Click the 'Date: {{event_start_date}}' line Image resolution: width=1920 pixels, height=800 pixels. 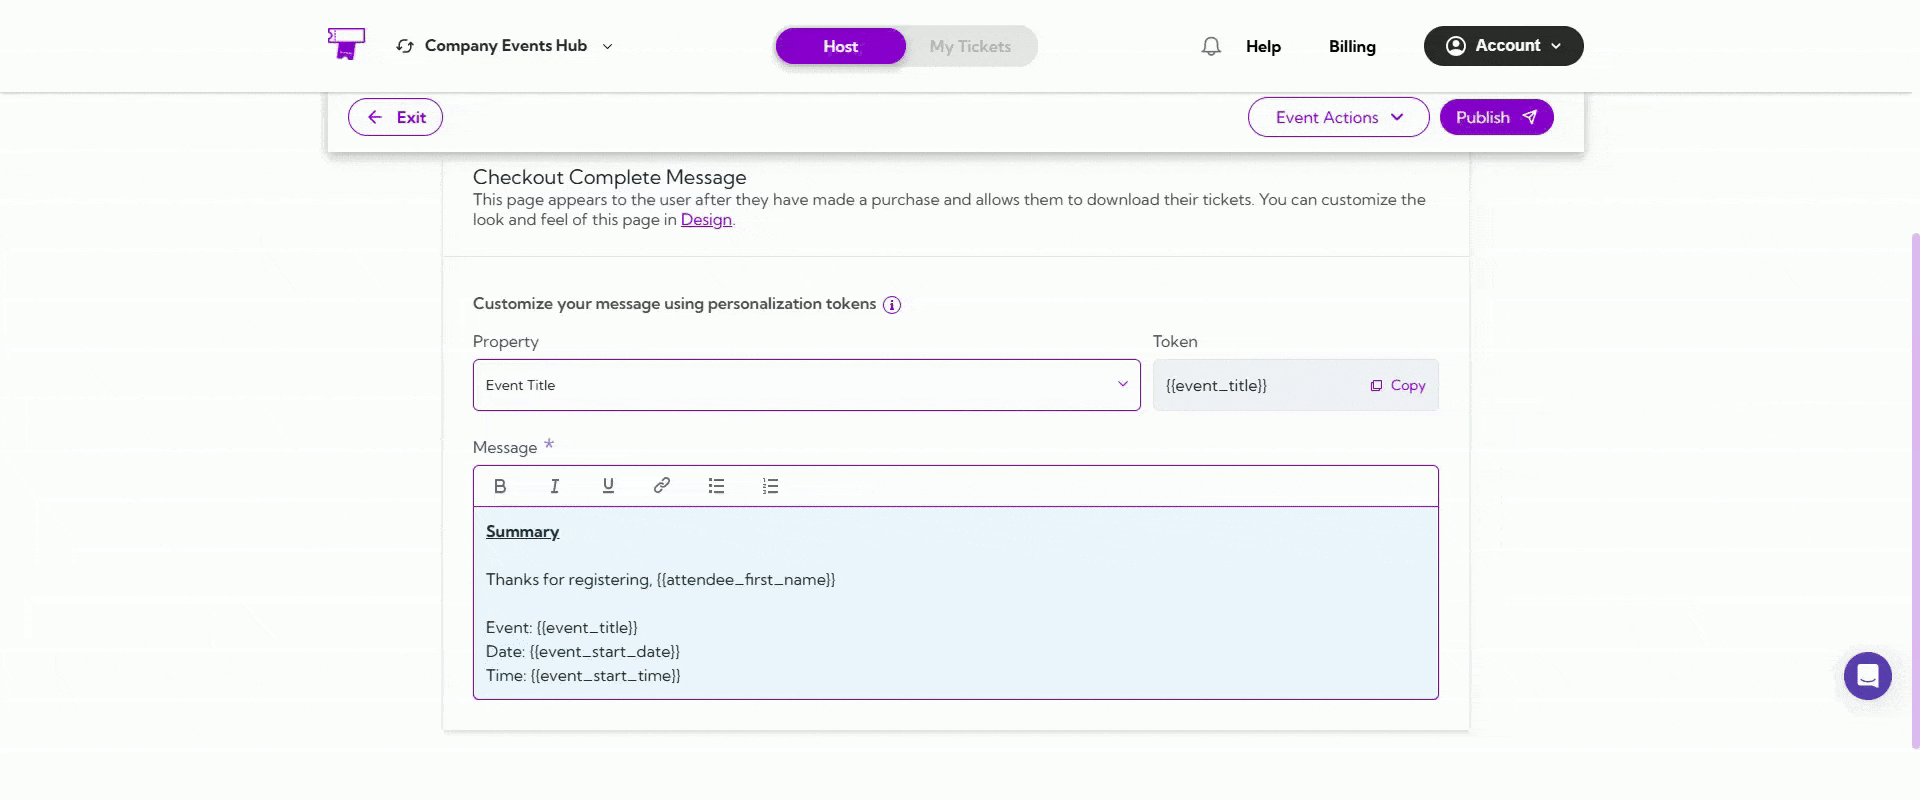(x=582, y=652)
